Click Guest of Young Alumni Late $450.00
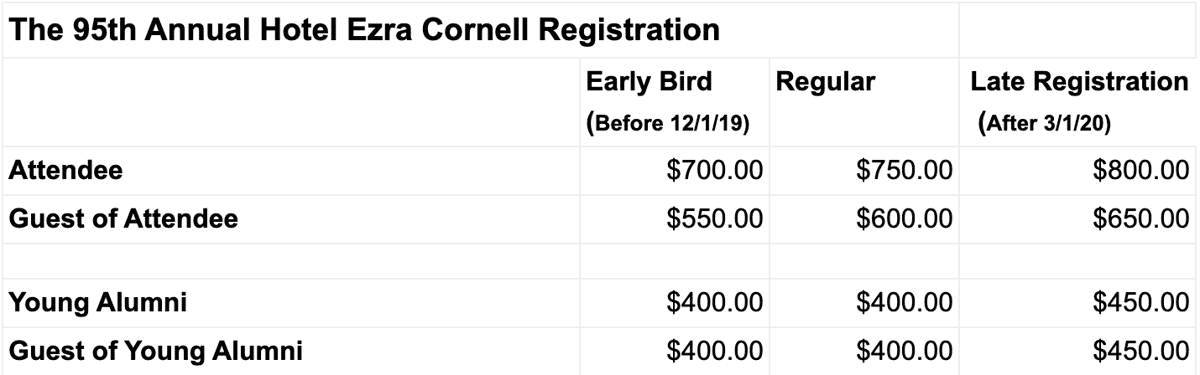 point(1079,351)
